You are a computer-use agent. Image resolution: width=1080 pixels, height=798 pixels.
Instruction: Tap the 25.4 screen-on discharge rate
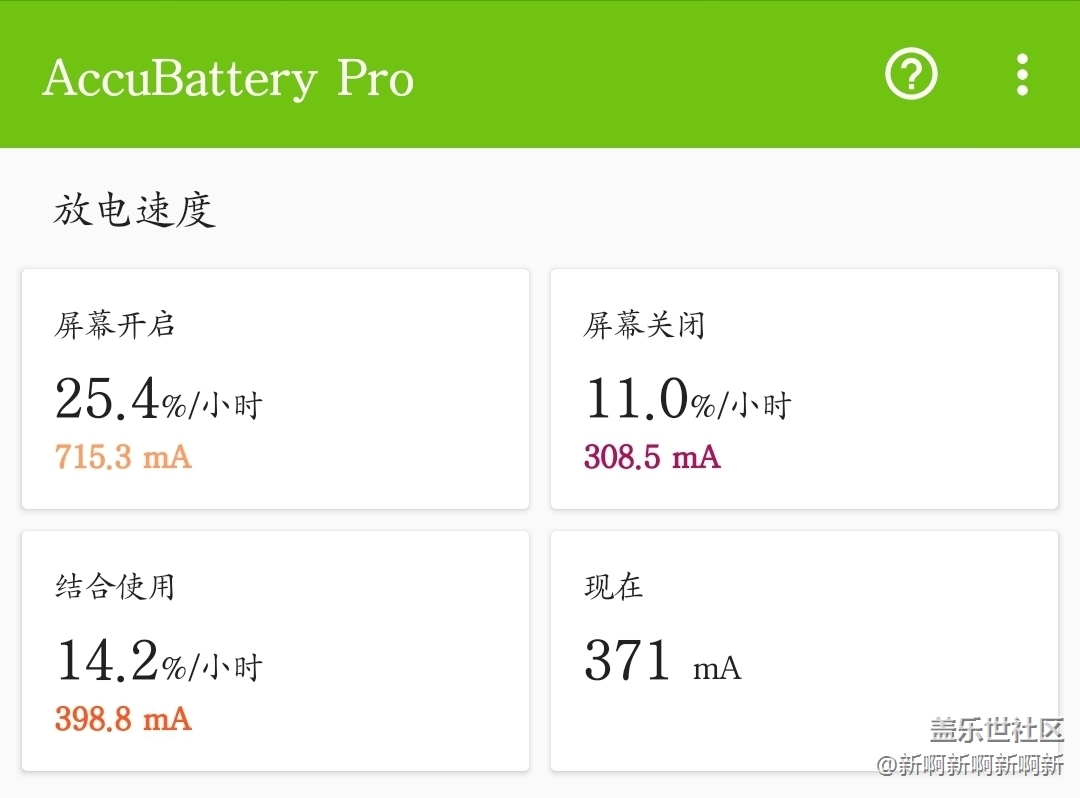pos(107,399)
